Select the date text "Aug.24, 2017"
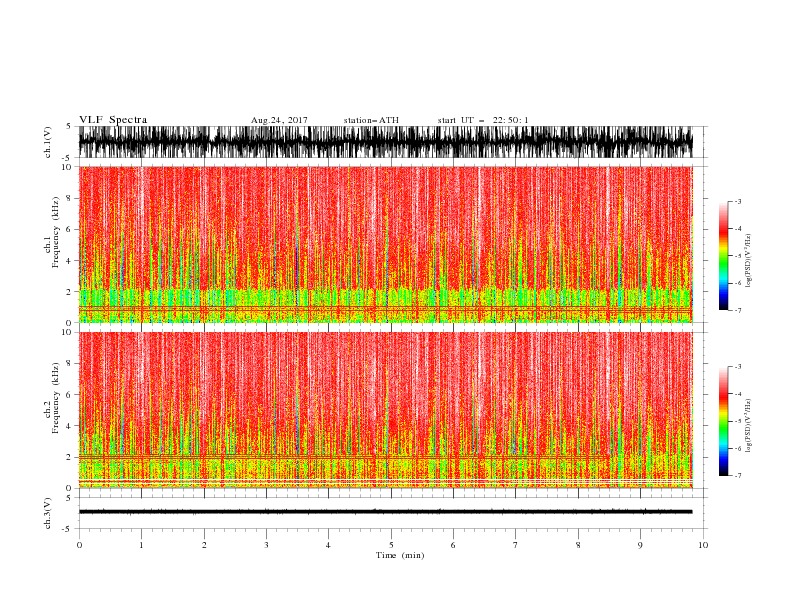 [x=279, y=120]
